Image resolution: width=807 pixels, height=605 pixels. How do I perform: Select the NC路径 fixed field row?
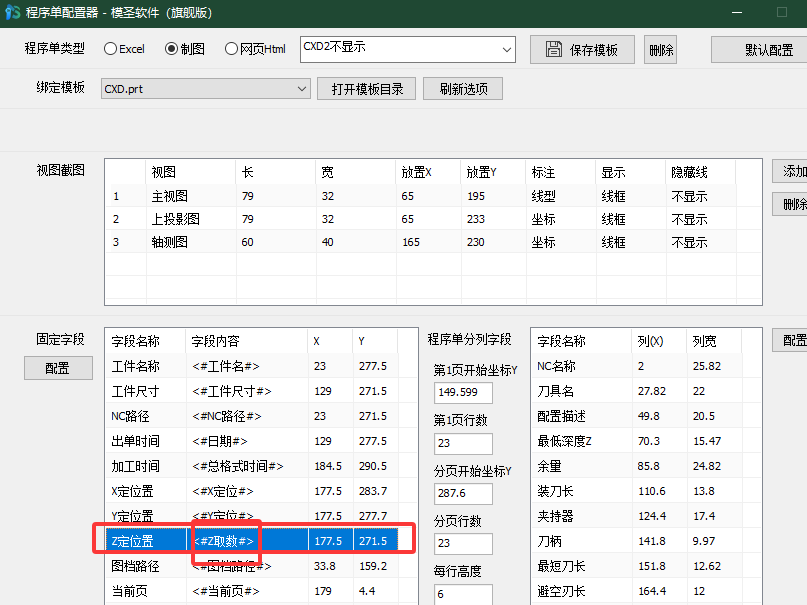pos(260,416)
